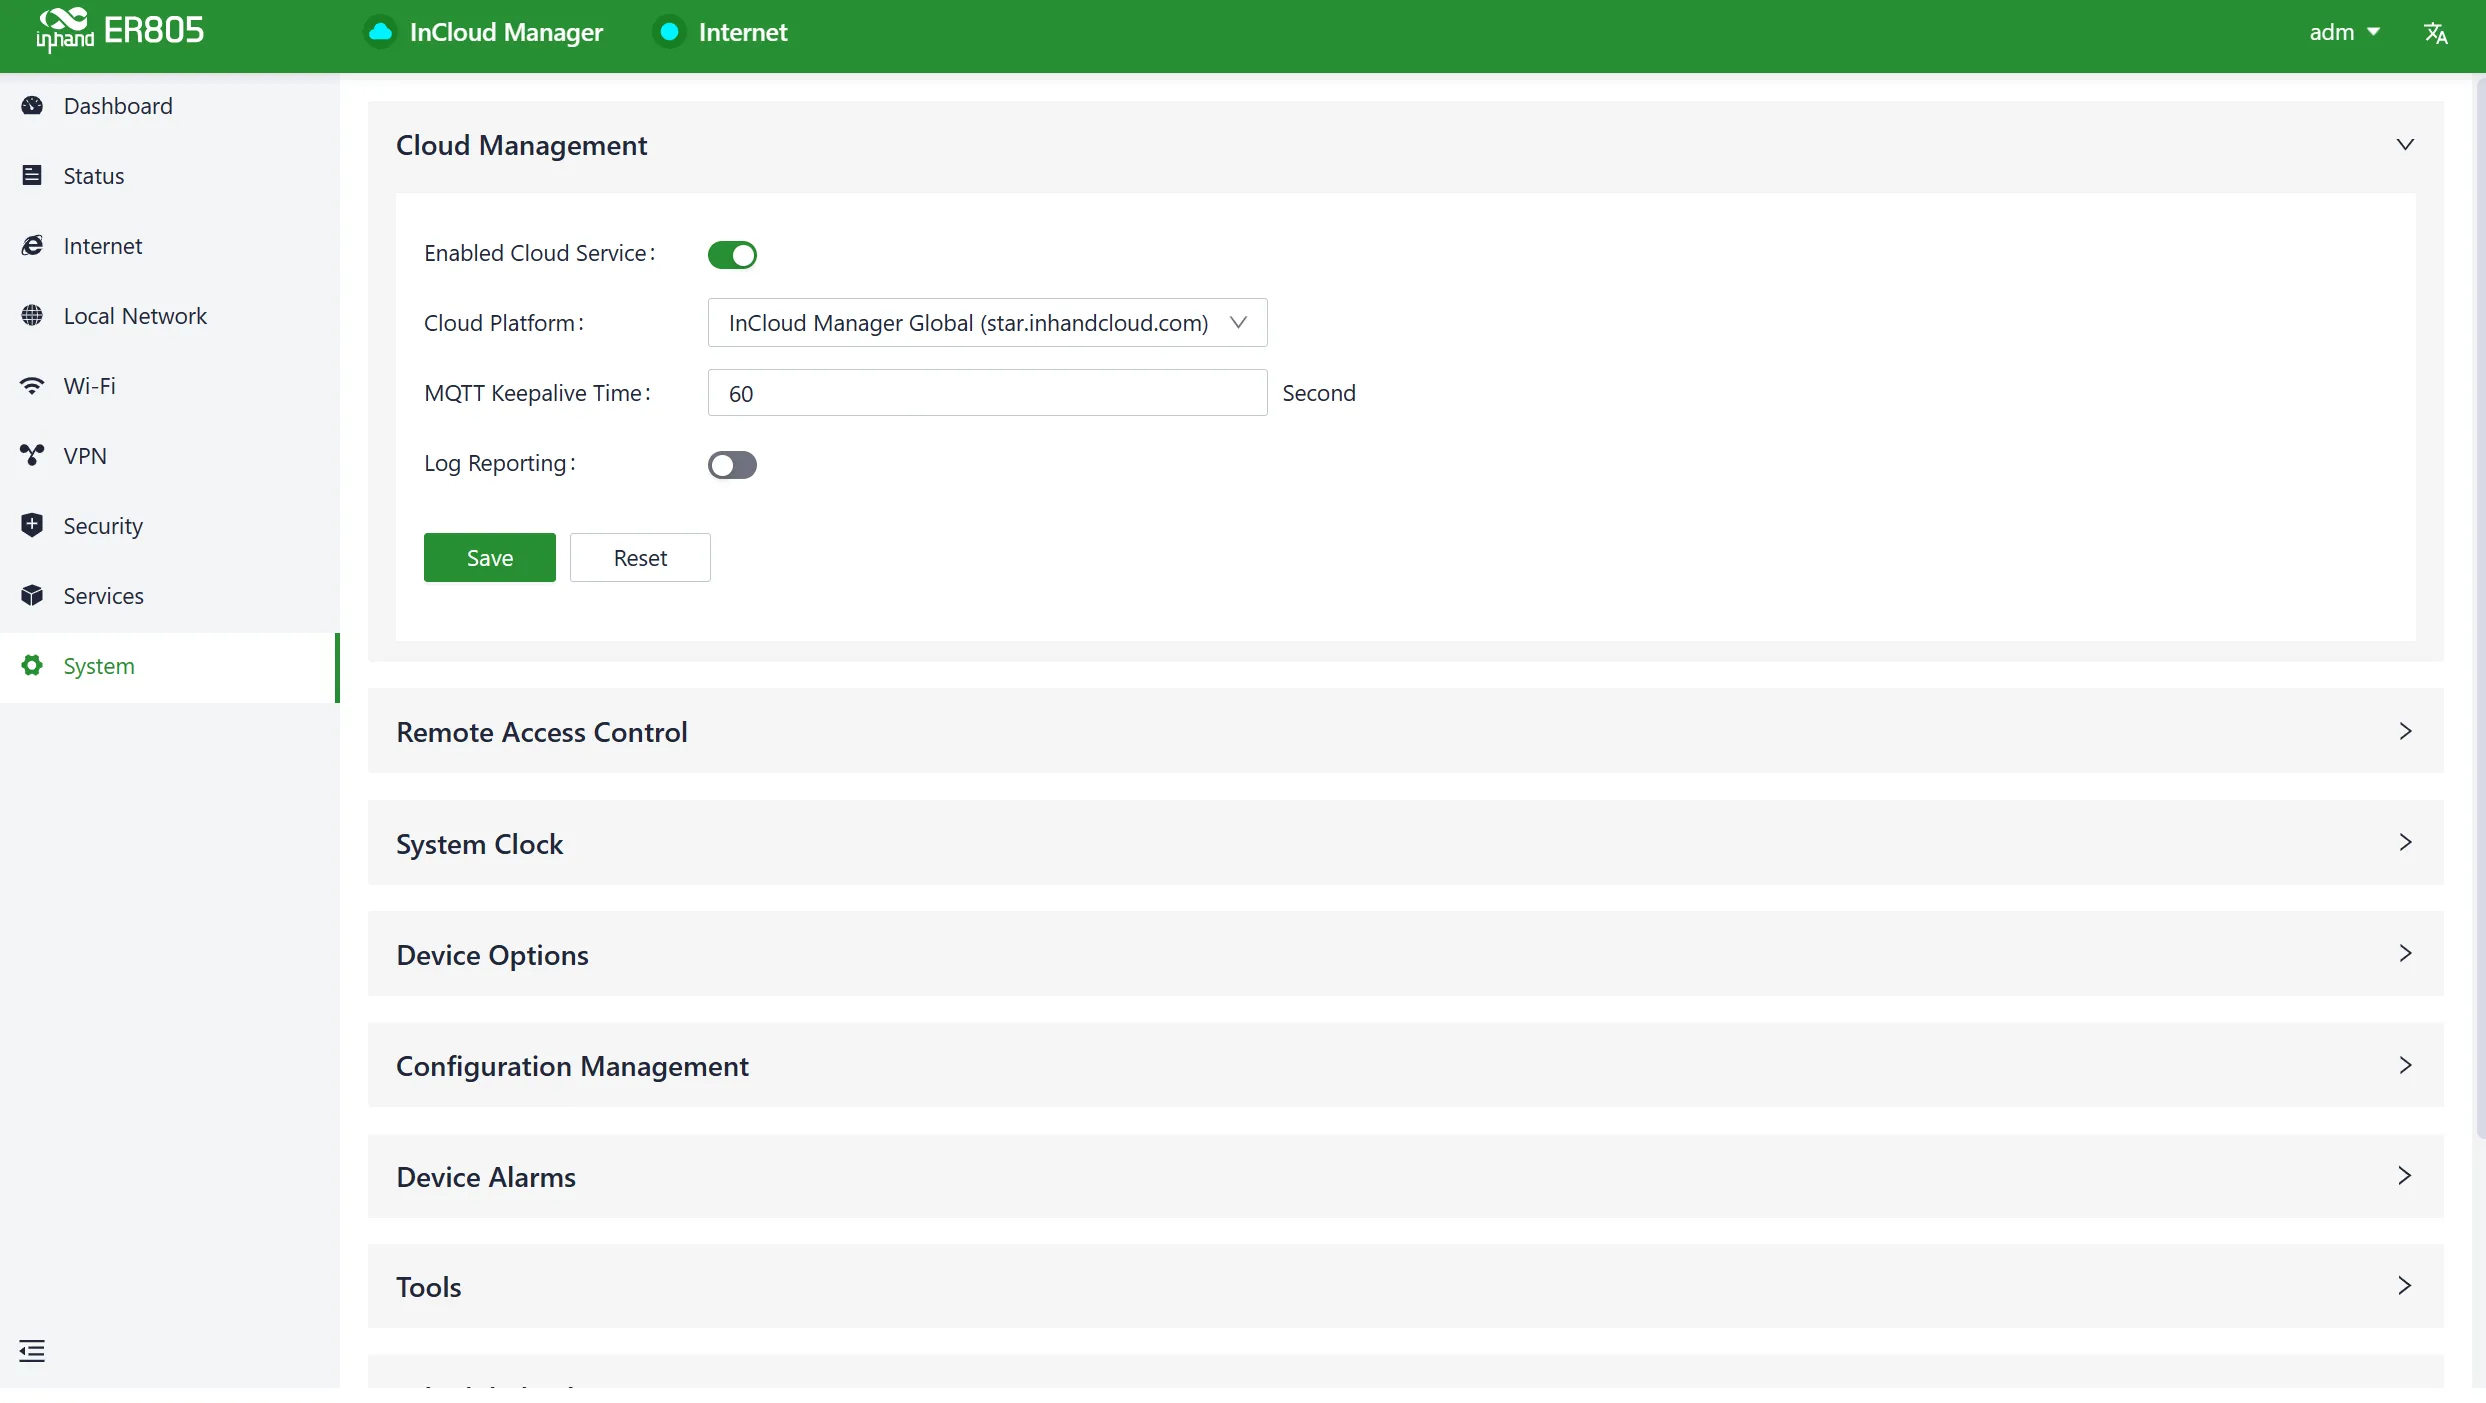Open the Cloud Platform dropdown
This screenshot has height=1403, width=2486.
[987, 323]
